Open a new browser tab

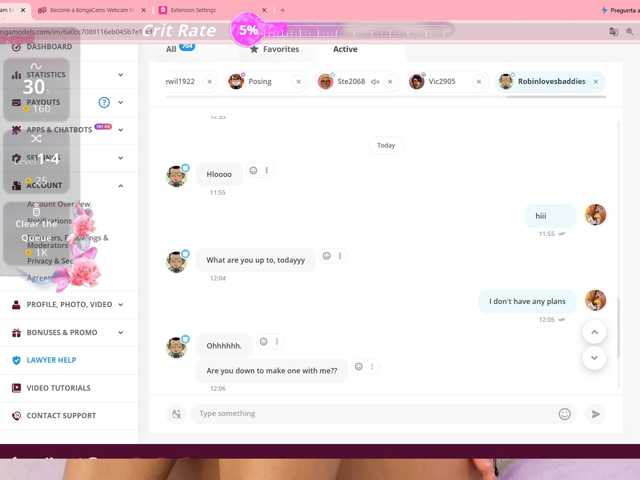pyautogui.click(x=282, y=10)
